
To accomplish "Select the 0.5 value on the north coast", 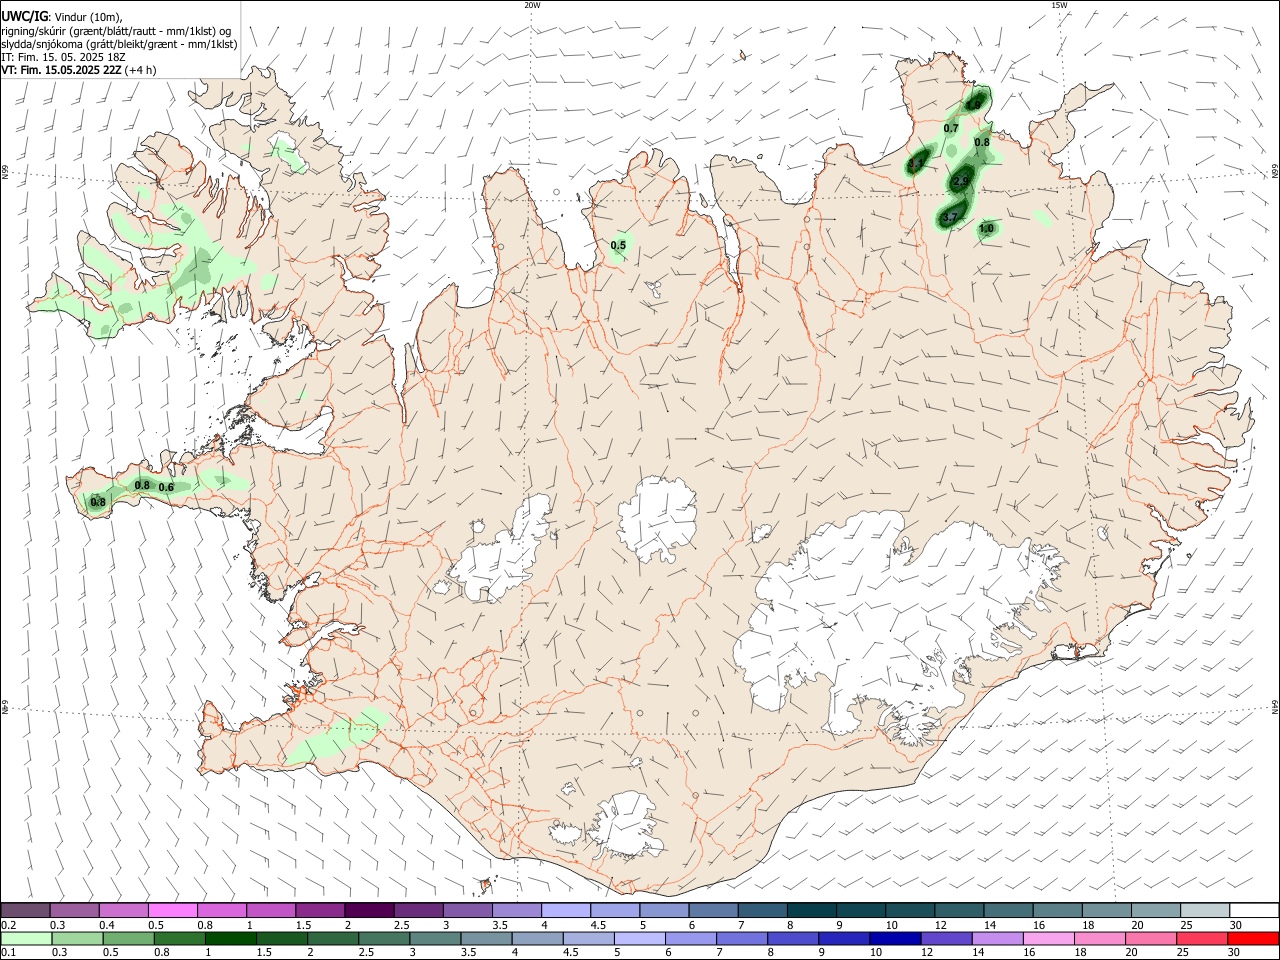I will 618,245.
